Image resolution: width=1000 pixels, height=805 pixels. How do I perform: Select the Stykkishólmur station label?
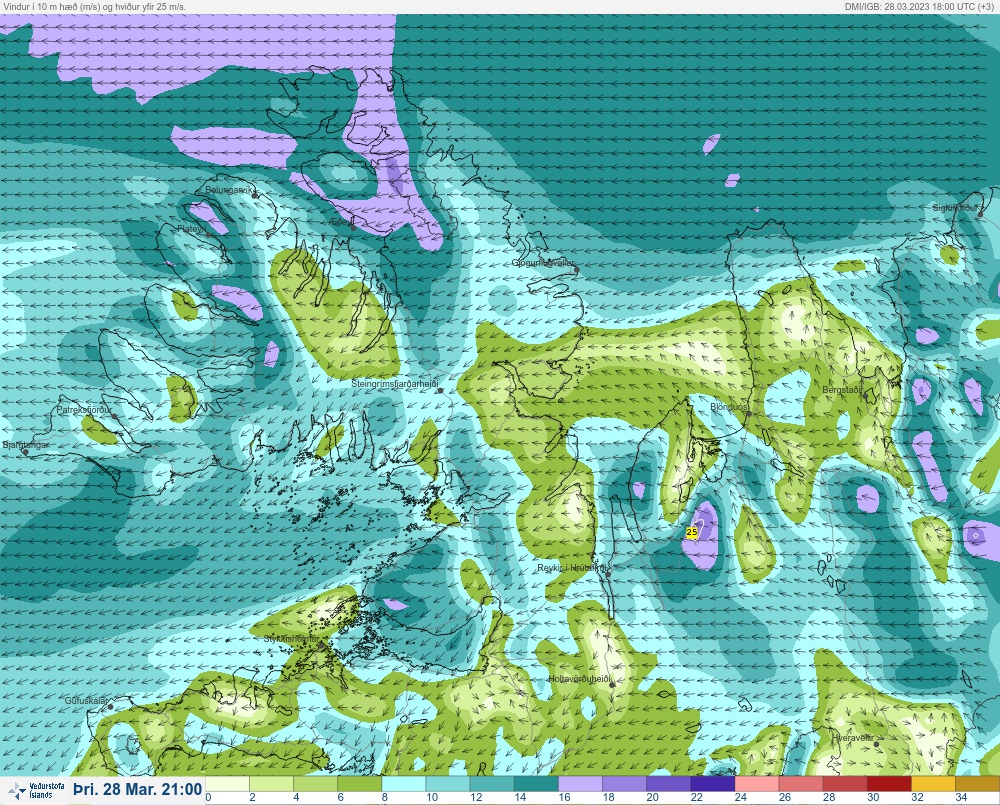(291, 639)
